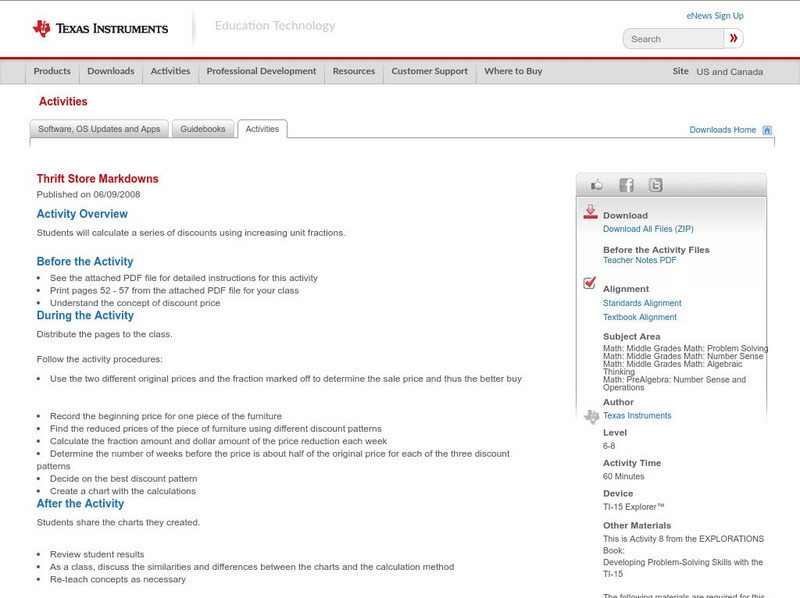Click the Downloads Home house icon
Image resolution: width=800 pixels, height=598 pixels.
[767, 130]
